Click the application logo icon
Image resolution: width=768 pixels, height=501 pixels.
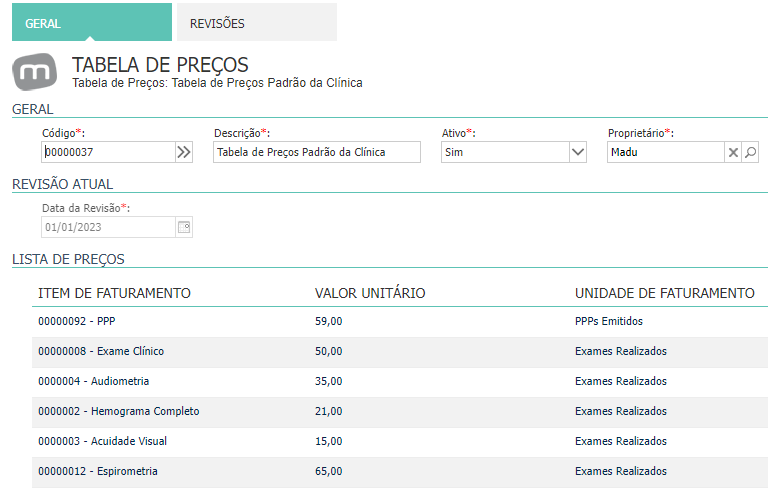34,72
